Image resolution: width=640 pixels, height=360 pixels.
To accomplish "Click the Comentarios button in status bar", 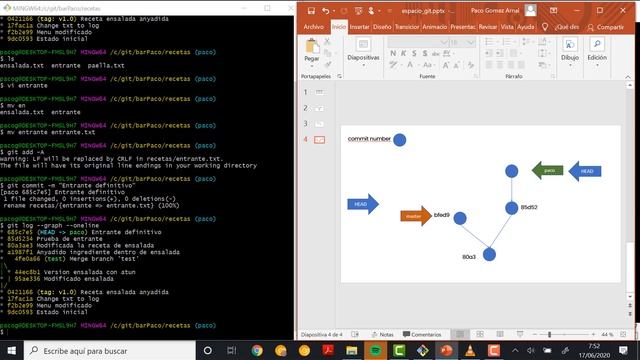I will tap(422, 335).
